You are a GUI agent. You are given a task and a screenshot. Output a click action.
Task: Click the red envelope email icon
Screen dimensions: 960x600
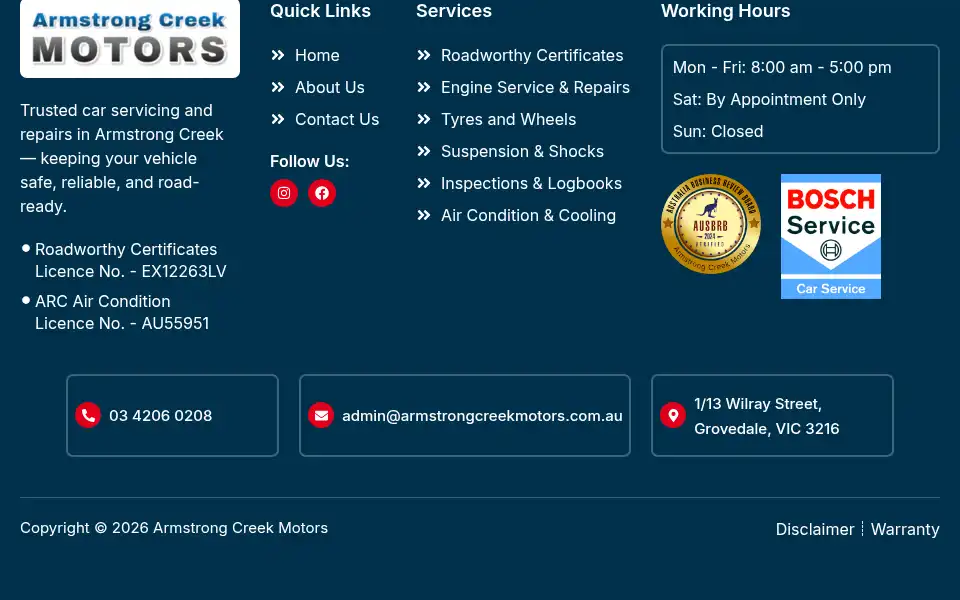(x=321, y=415)
